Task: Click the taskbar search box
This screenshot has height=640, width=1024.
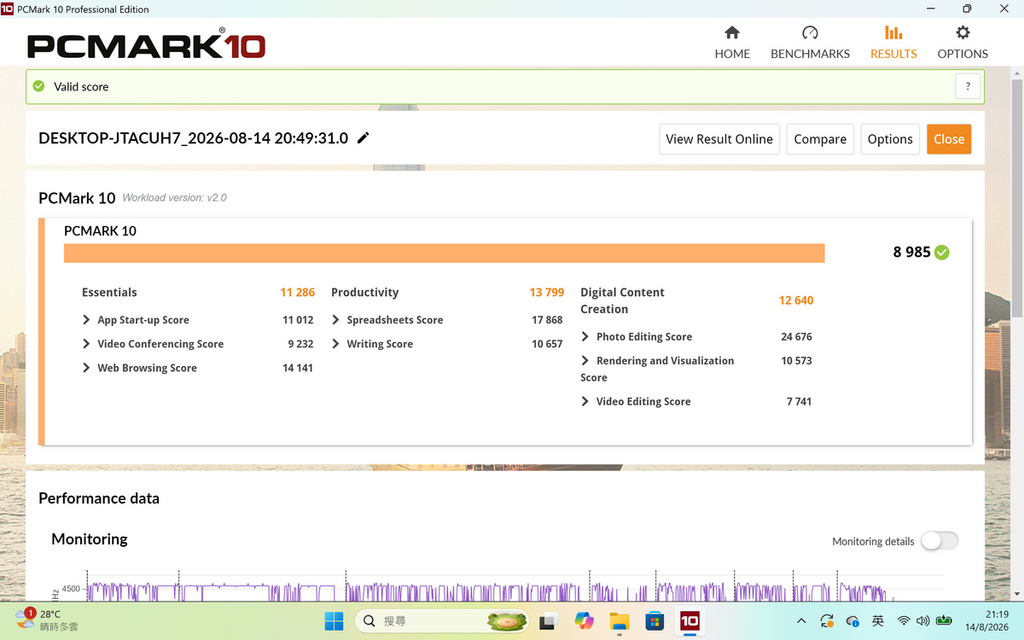Action: tap(441, 621)
